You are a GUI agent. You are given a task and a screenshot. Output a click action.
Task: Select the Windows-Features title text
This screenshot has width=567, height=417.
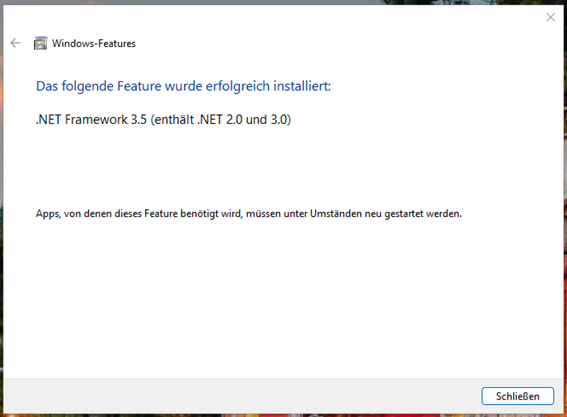(94, 43)
